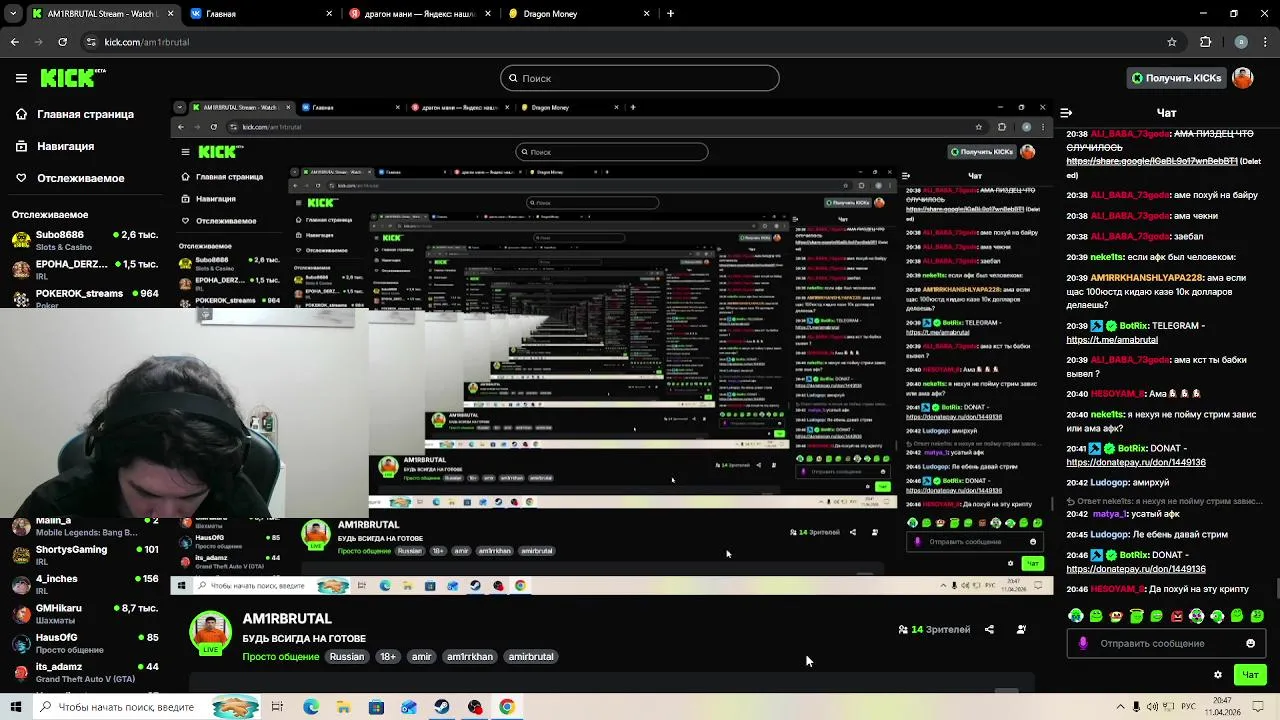Image resolution: width=1280 pixels, height=720 pixels.
Task: Open the Просто общение category link
Action: (x=281, y=657)
